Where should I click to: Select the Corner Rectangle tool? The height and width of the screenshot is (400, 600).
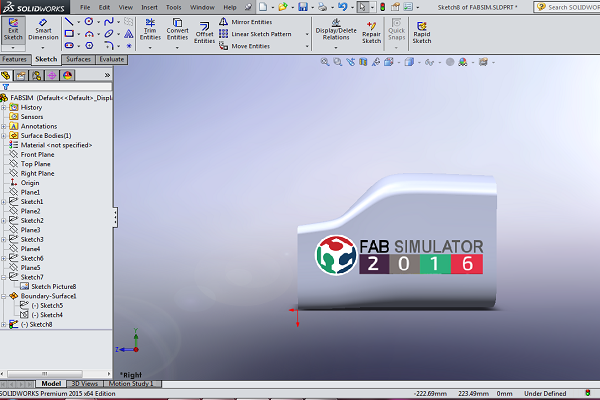(x=69, y=34)
